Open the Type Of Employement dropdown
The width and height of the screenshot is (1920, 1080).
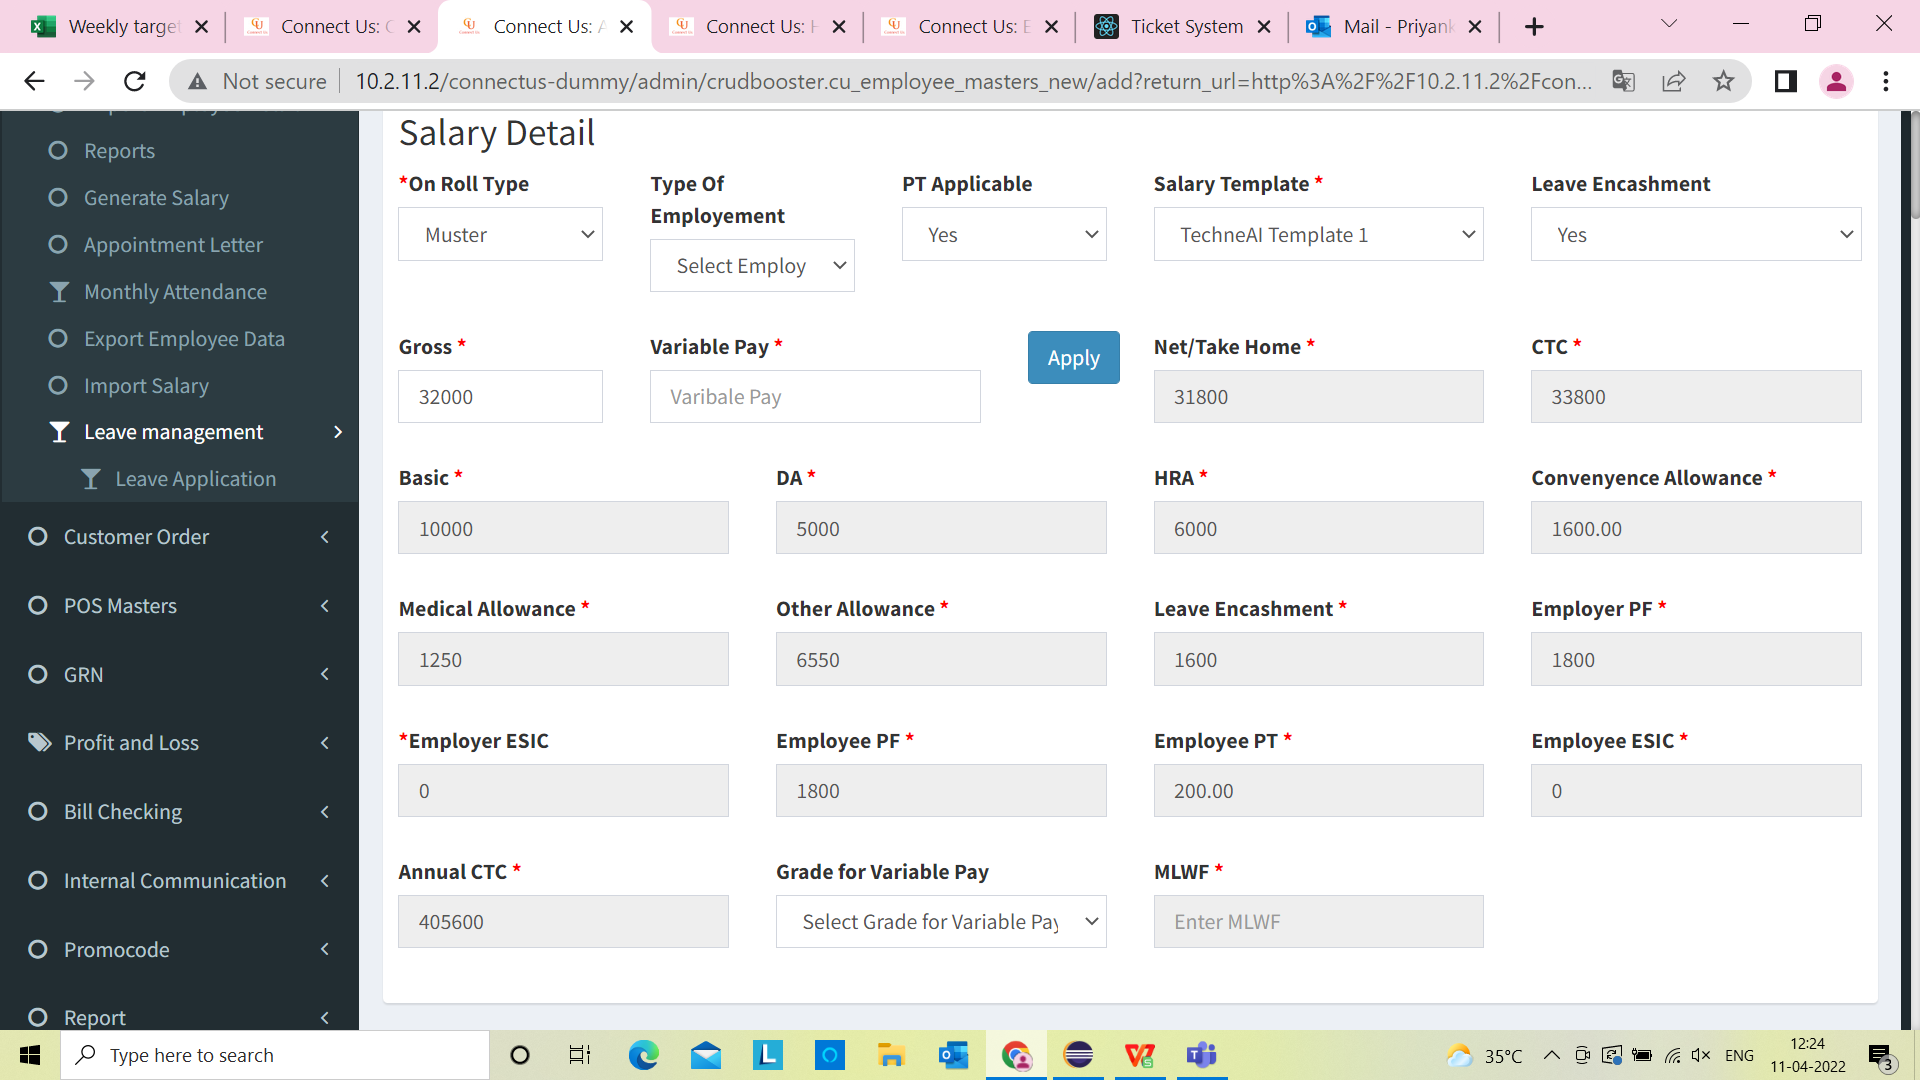point(752,266)
